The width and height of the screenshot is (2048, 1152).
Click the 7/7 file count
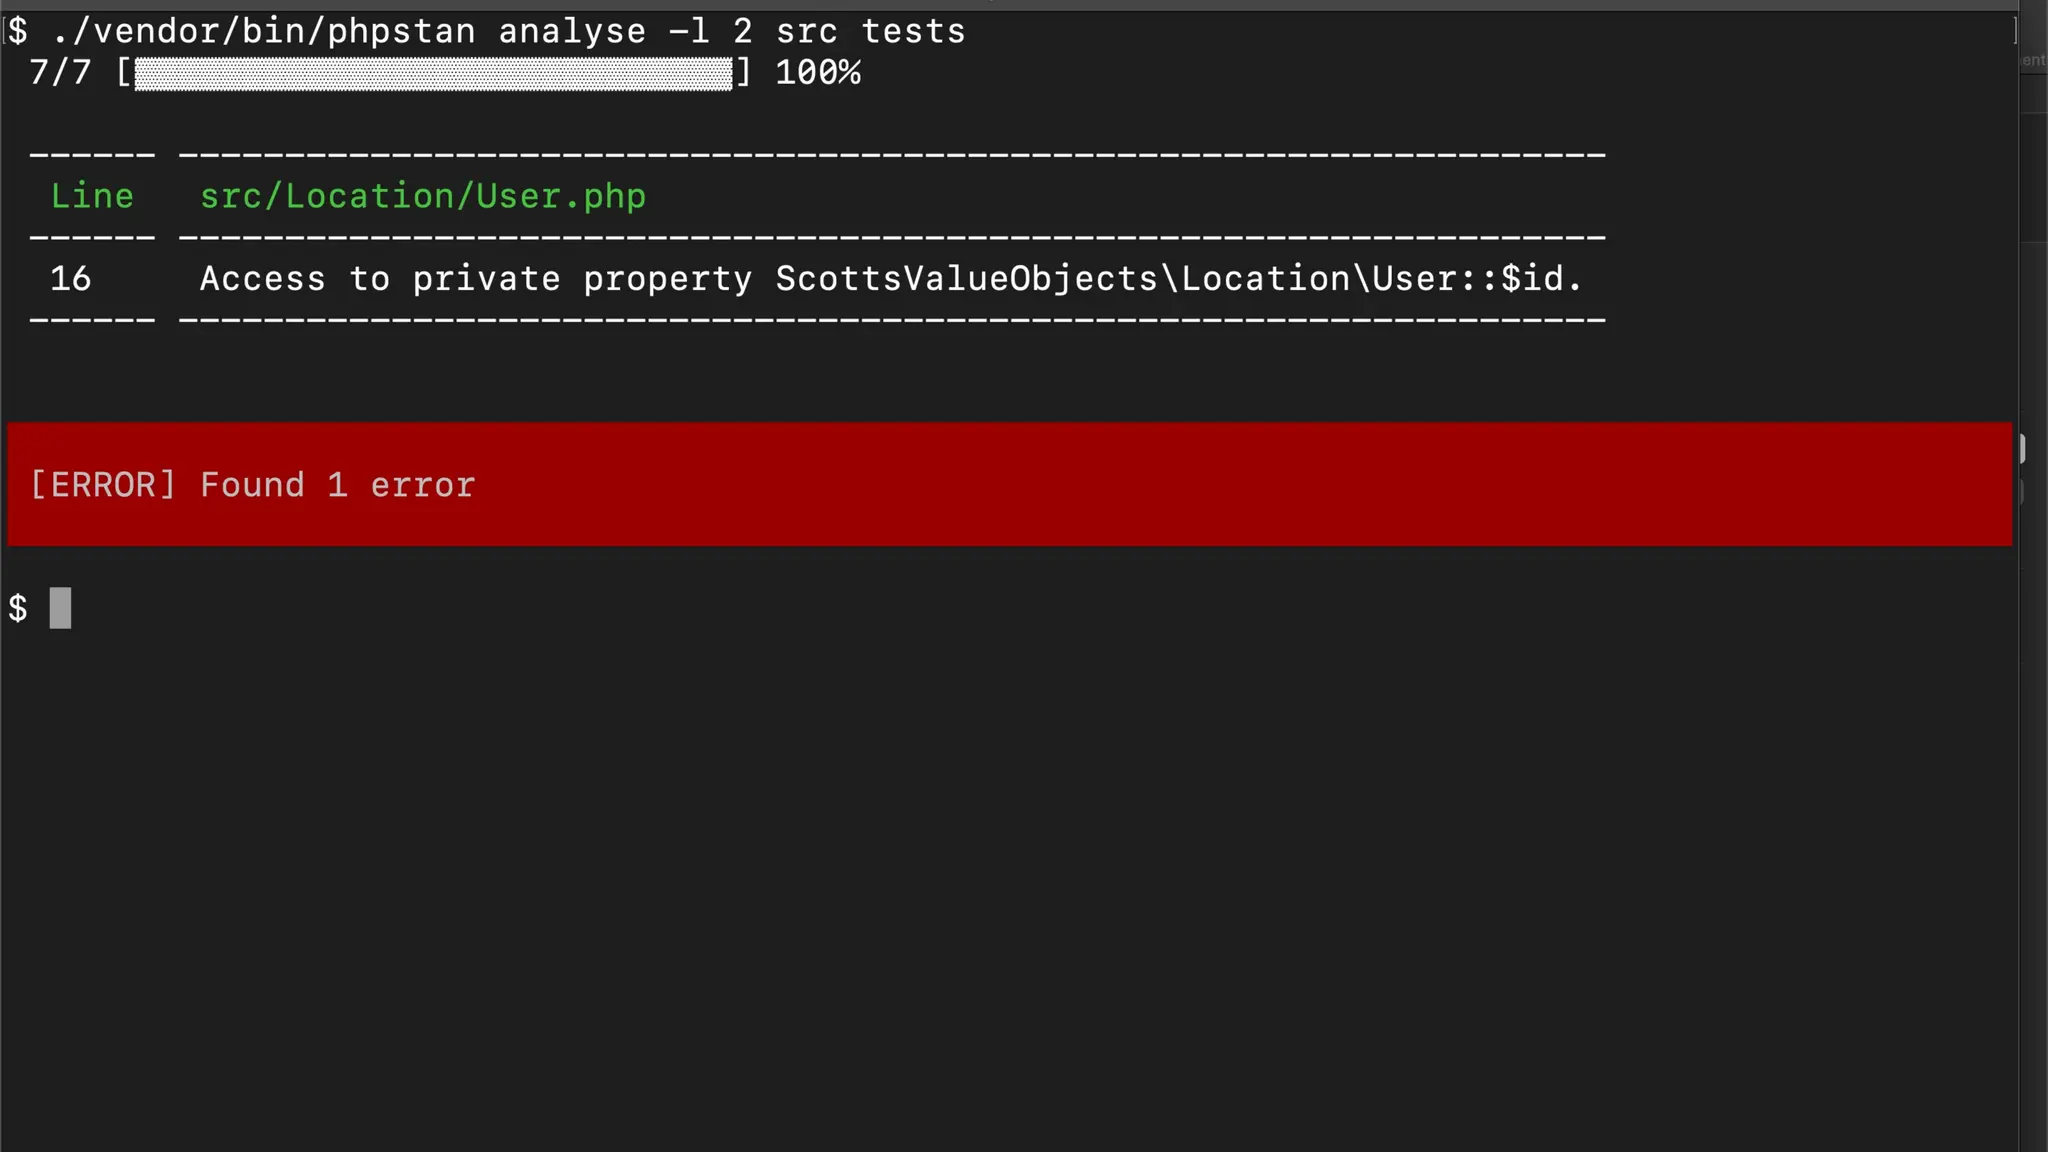click(x=60, y=72)
